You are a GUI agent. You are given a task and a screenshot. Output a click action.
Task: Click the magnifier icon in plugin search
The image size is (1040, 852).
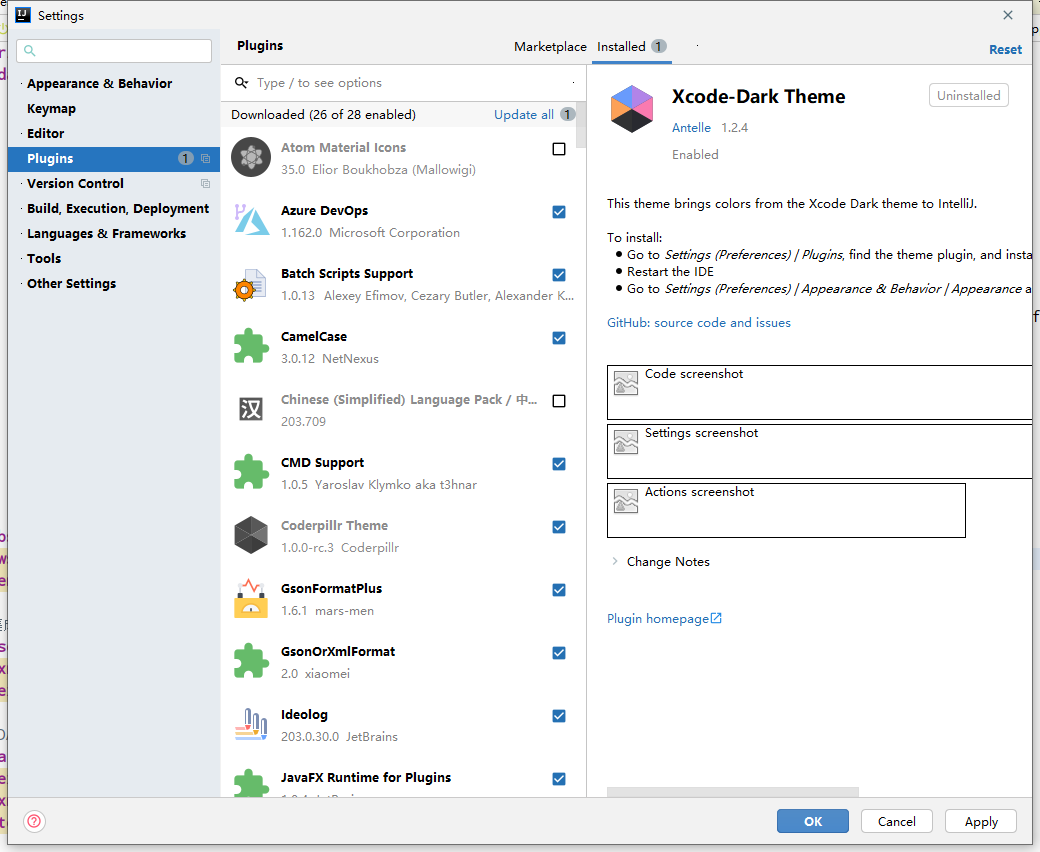pos(241,83)
